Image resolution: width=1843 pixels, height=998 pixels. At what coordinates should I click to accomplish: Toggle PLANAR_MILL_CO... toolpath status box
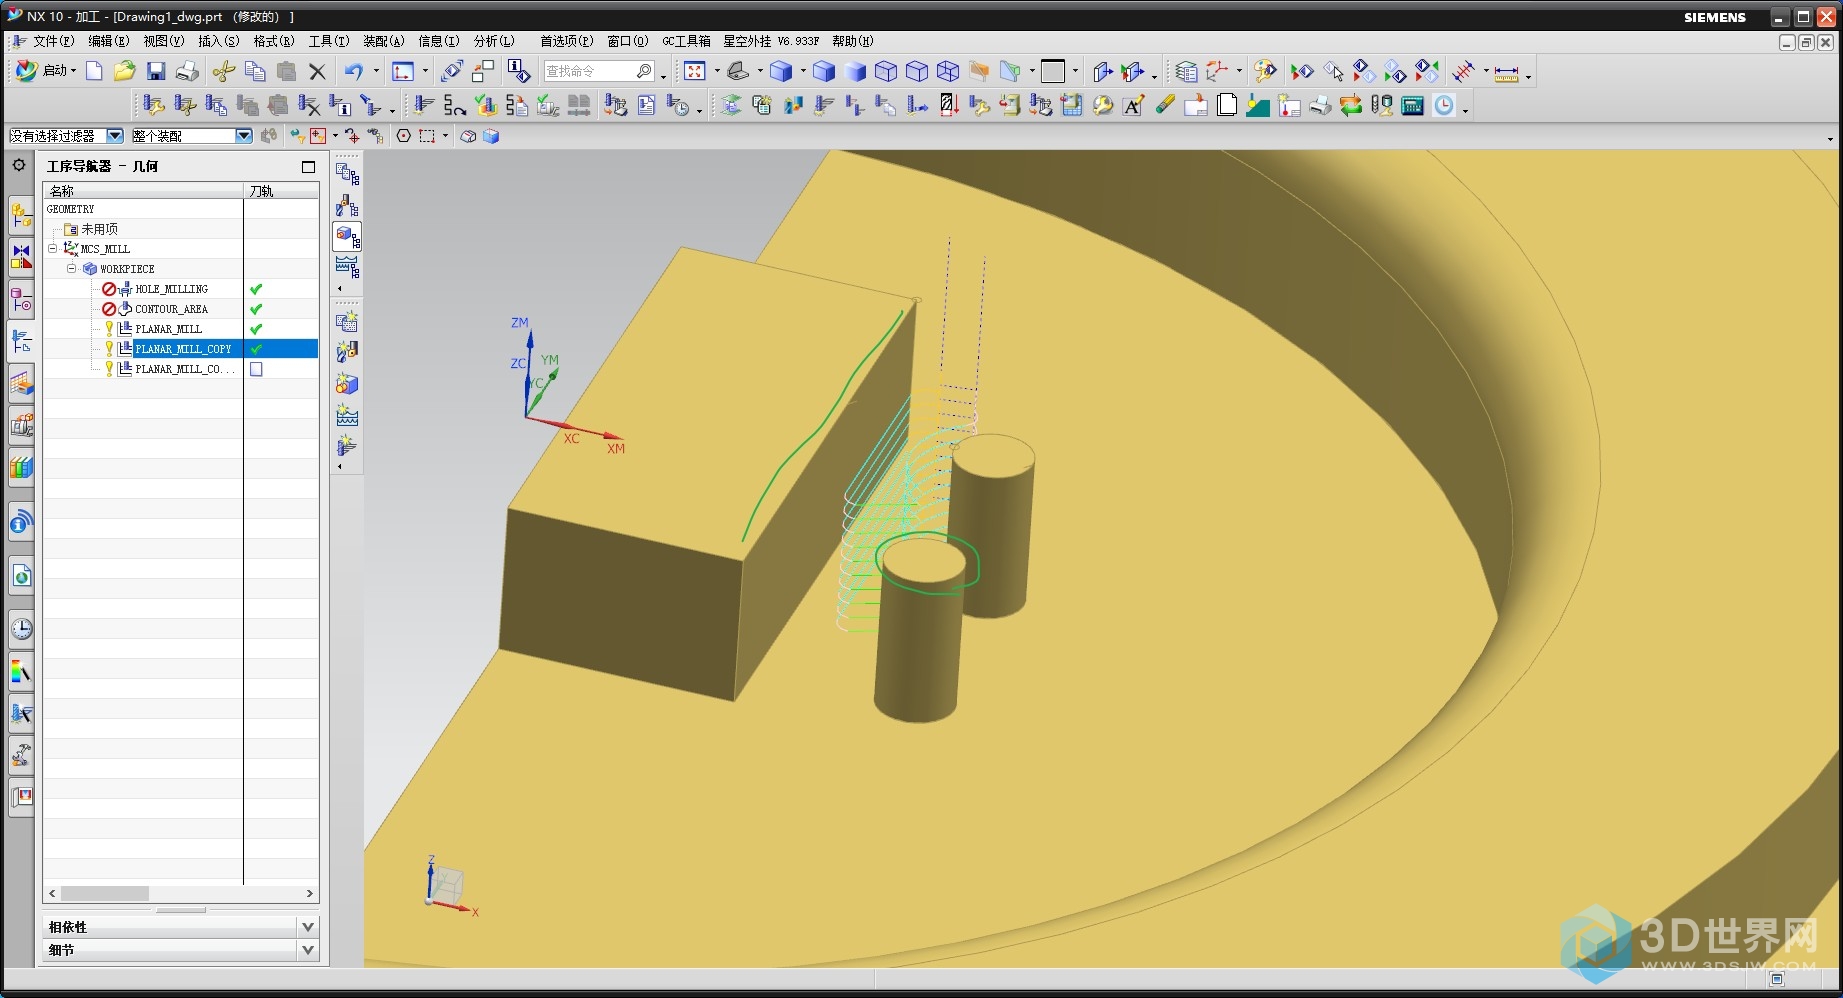click(256, 369)
